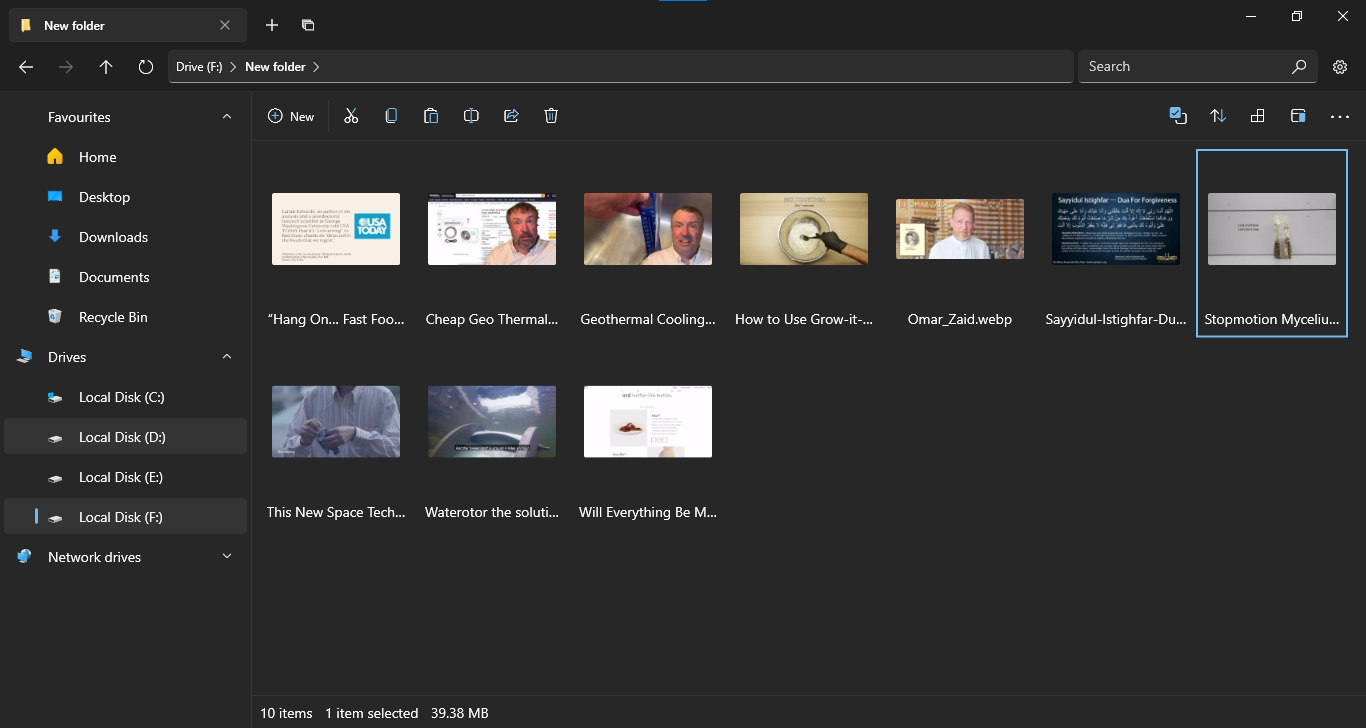Close the New folder tab
This screenshot has width=1366, height=728.
pyautogui.click(x=225, y=25)
